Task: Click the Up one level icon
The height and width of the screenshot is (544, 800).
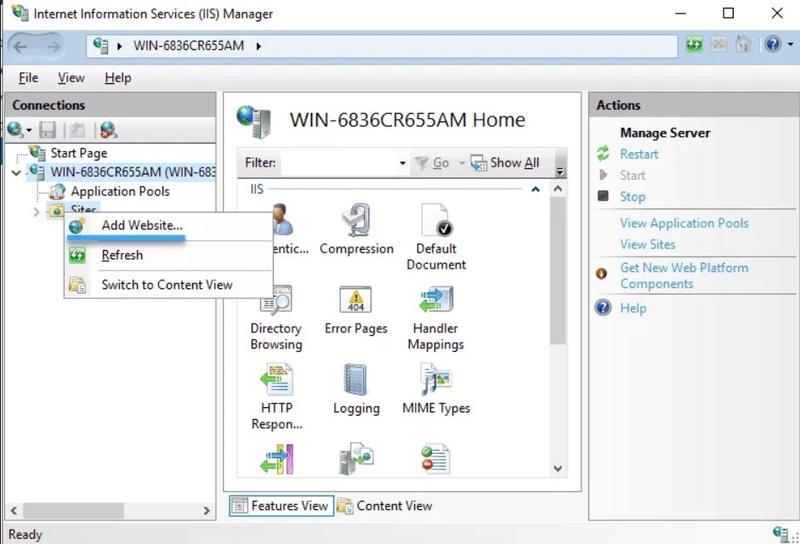Action: tap(77, 130)
